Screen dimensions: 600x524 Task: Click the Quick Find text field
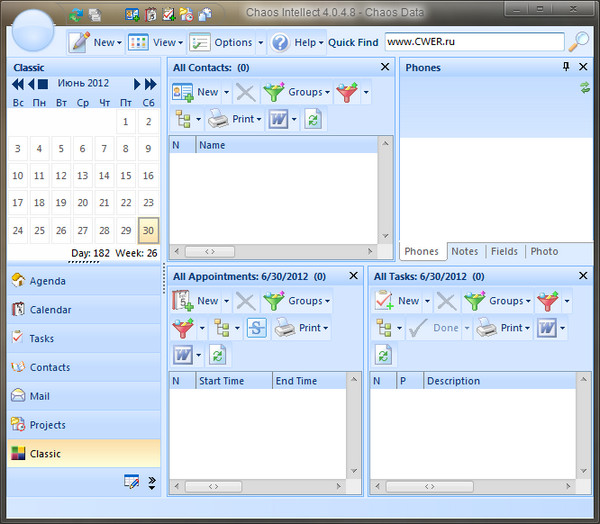pos(473,42)
